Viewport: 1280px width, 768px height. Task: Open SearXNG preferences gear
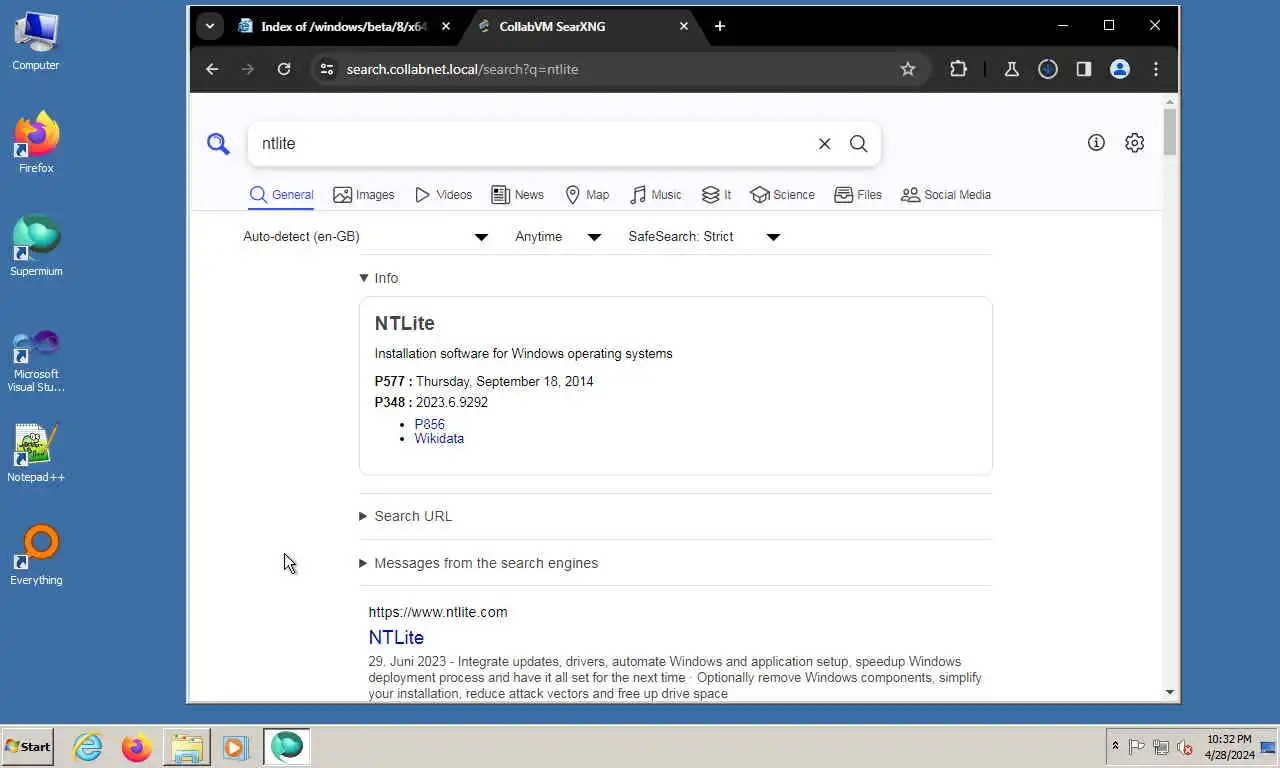coord(1134,143)
